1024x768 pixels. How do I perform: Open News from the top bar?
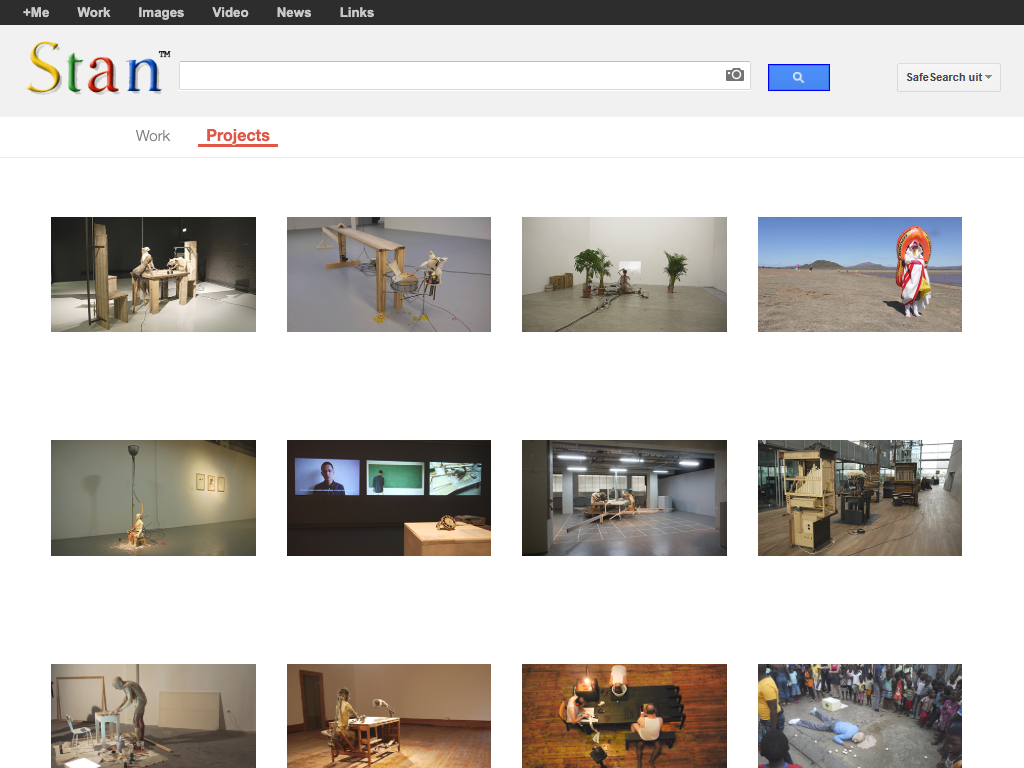point(294,13)
